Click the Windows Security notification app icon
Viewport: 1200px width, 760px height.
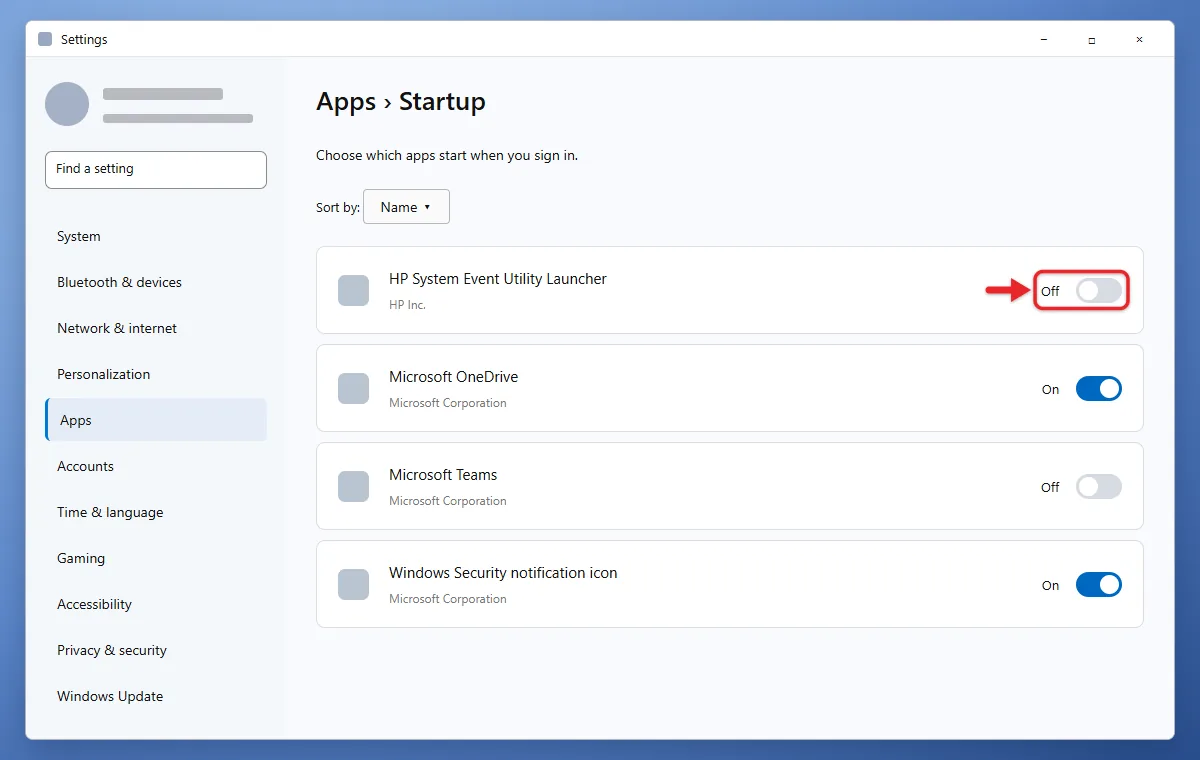353,585
